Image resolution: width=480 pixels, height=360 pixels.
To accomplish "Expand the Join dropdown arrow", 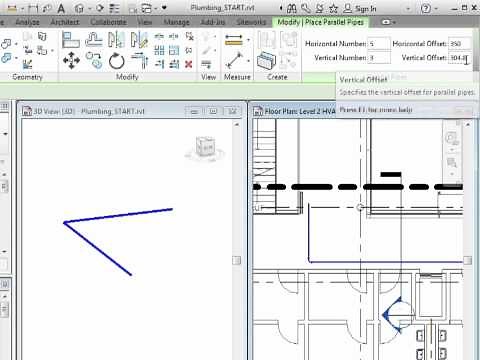I will coord(16,58).
